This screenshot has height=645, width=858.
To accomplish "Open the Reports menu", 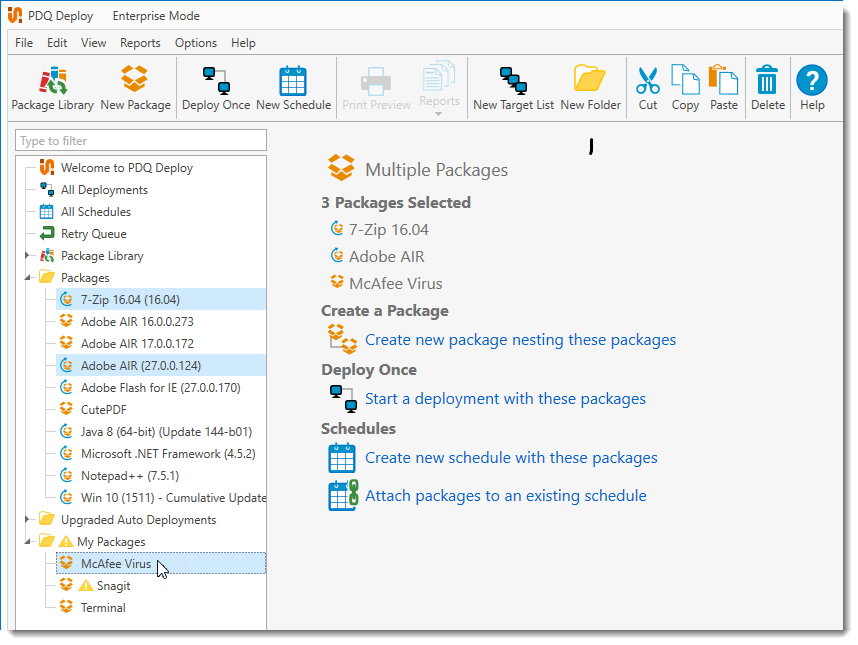I will [140, 43].
